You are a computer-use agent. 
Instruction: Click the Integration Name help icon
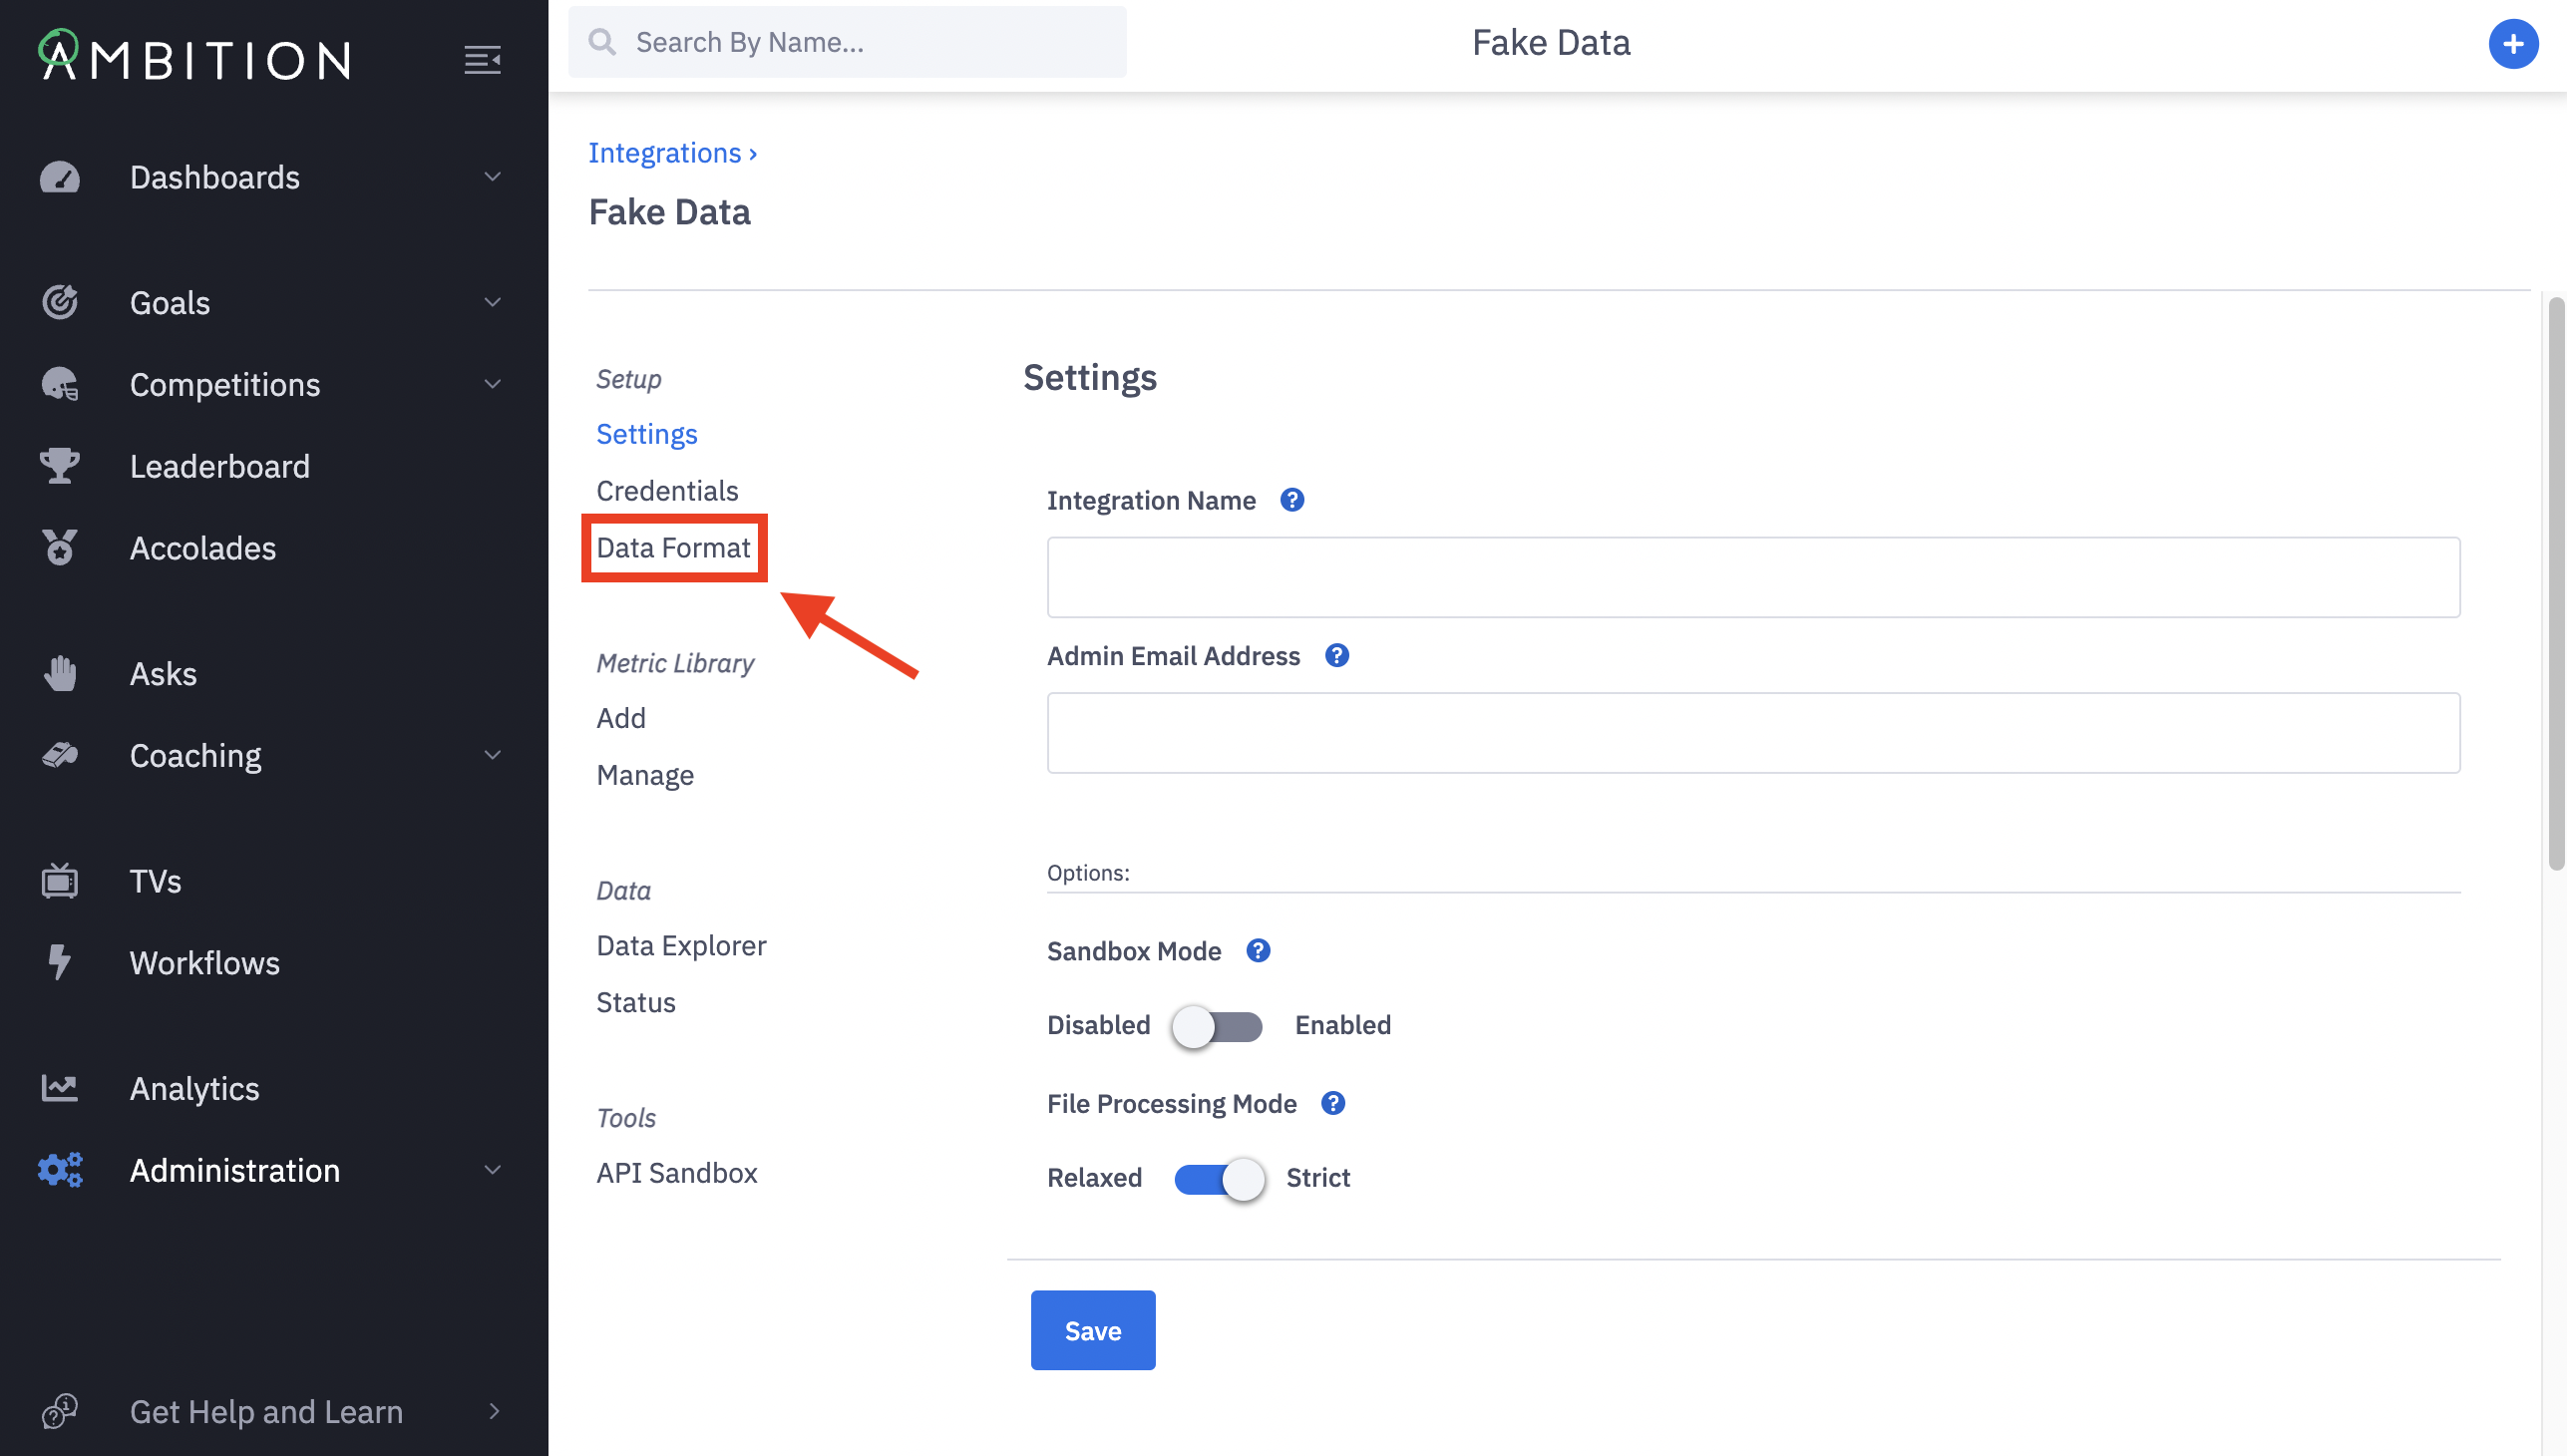point(1292,500)
